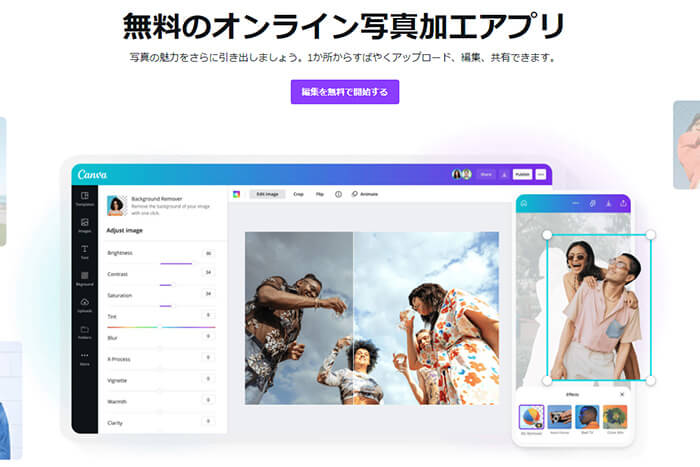The width and height of the screenshot is (700, 467).
Task: Select the Edit image tab
Action: [x=268, y=194]
